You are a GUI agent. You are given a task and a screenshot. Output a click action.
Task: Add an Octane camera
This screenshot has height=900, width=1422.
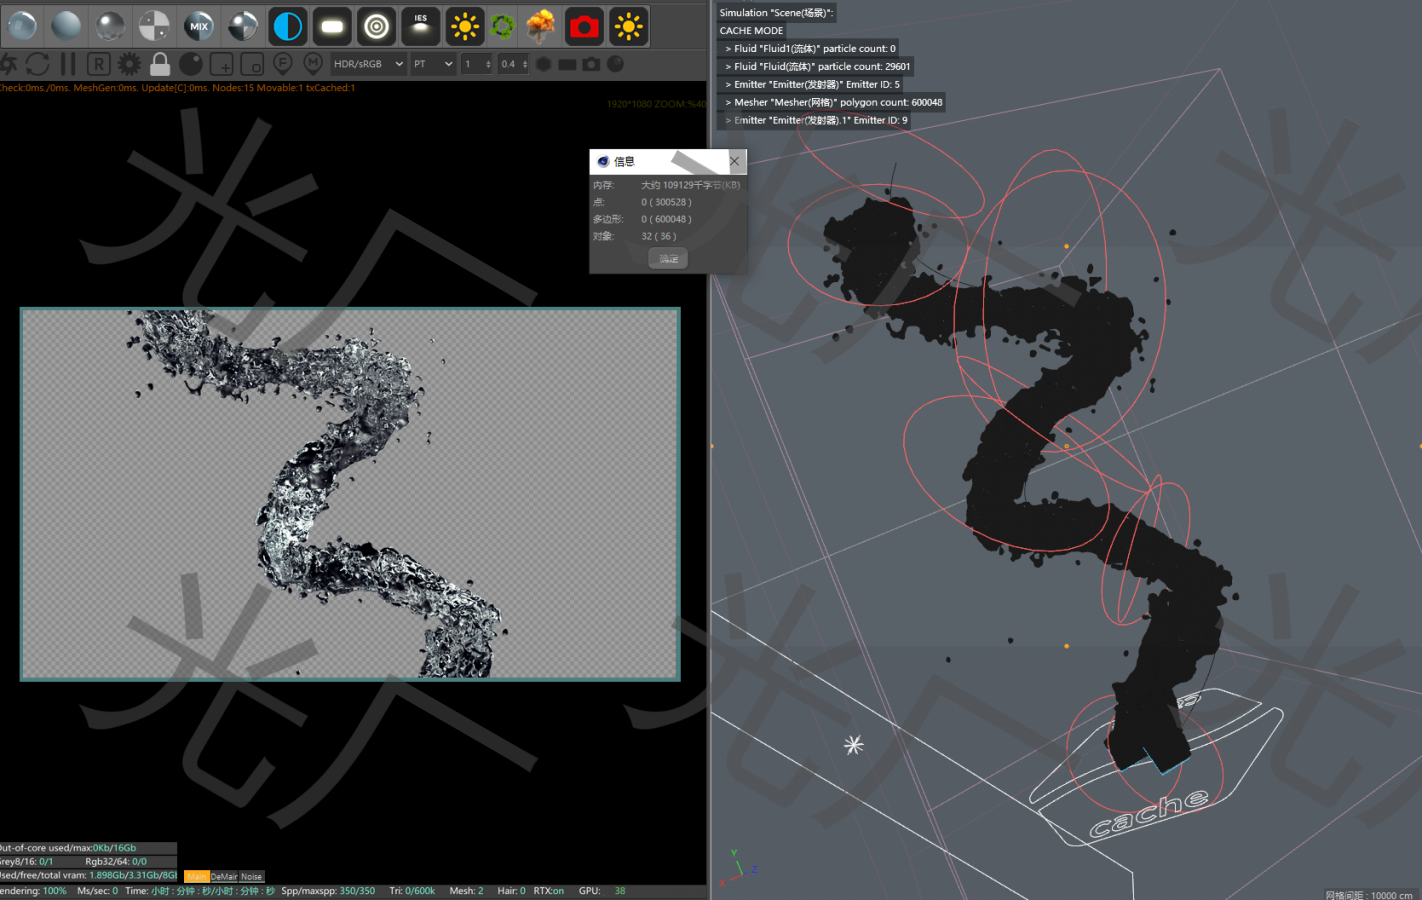click(584, 25)
